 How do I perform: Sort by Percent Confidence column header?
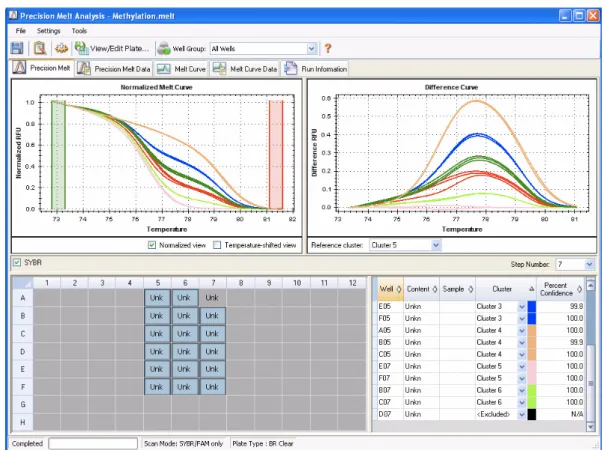[560, 289]
